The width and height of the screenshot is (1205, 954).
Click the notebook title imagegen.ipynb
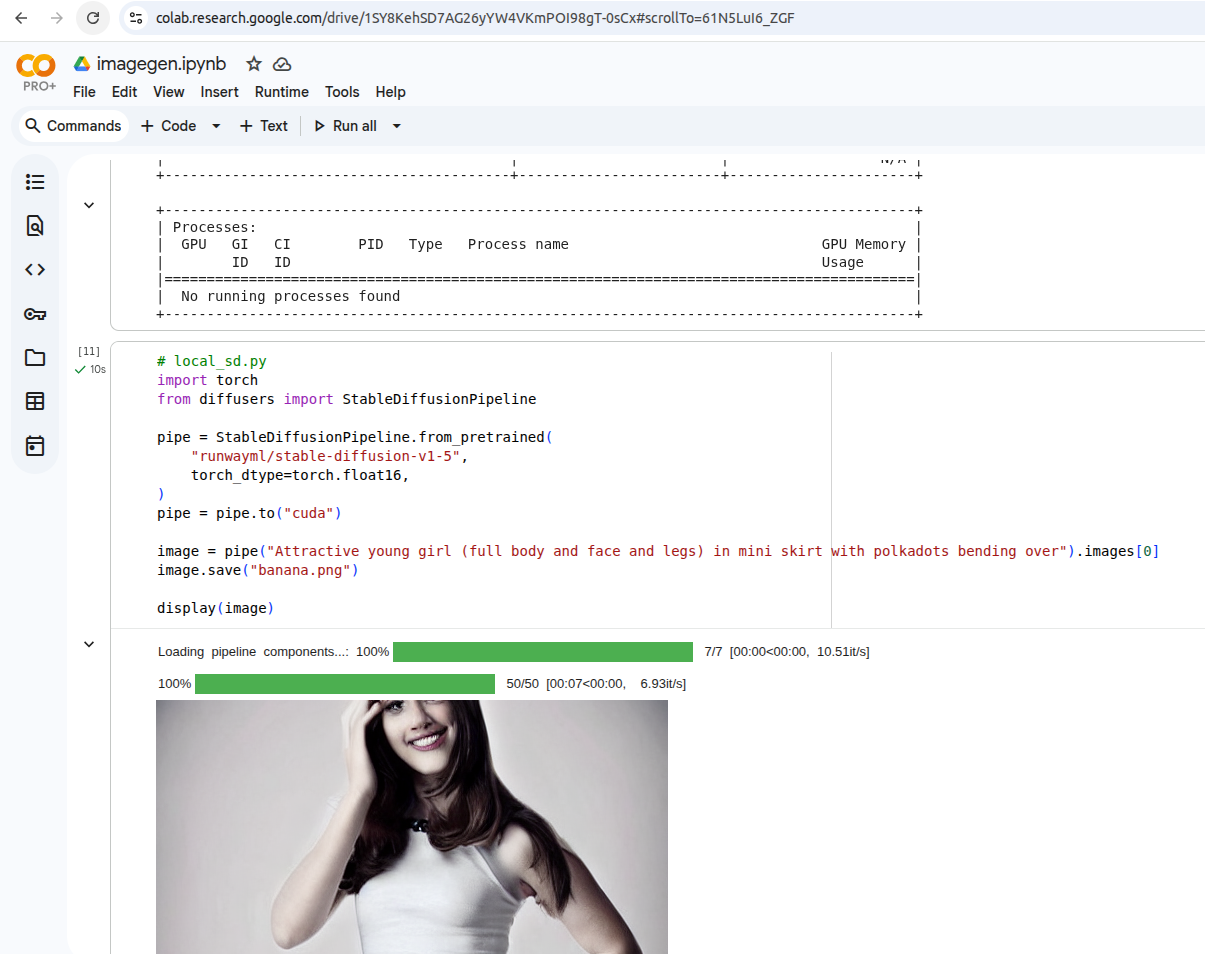[x=161, y=64]
